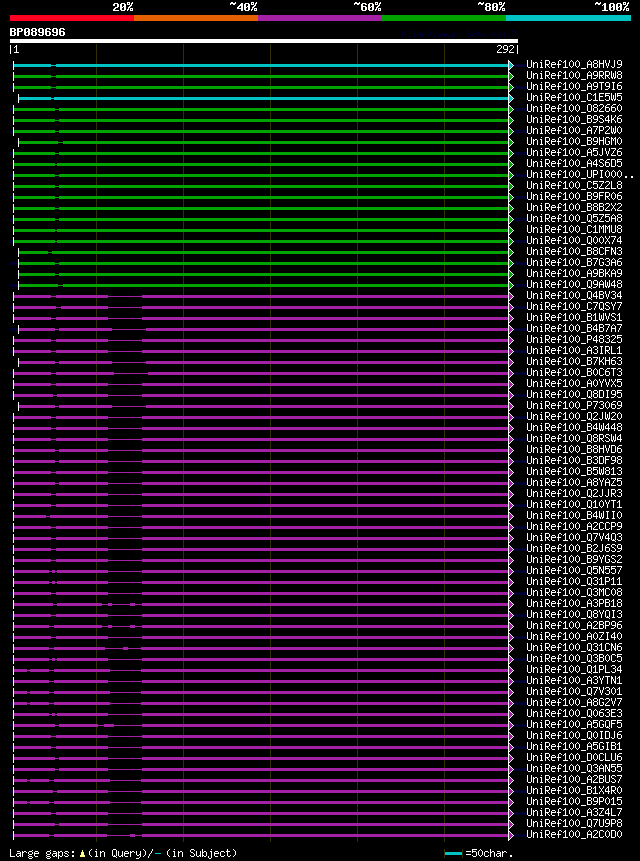The height and width of the screenshot is (861, 640).
Task: Open the UniRef100_P48325 hit label
Action: point(574,339)
